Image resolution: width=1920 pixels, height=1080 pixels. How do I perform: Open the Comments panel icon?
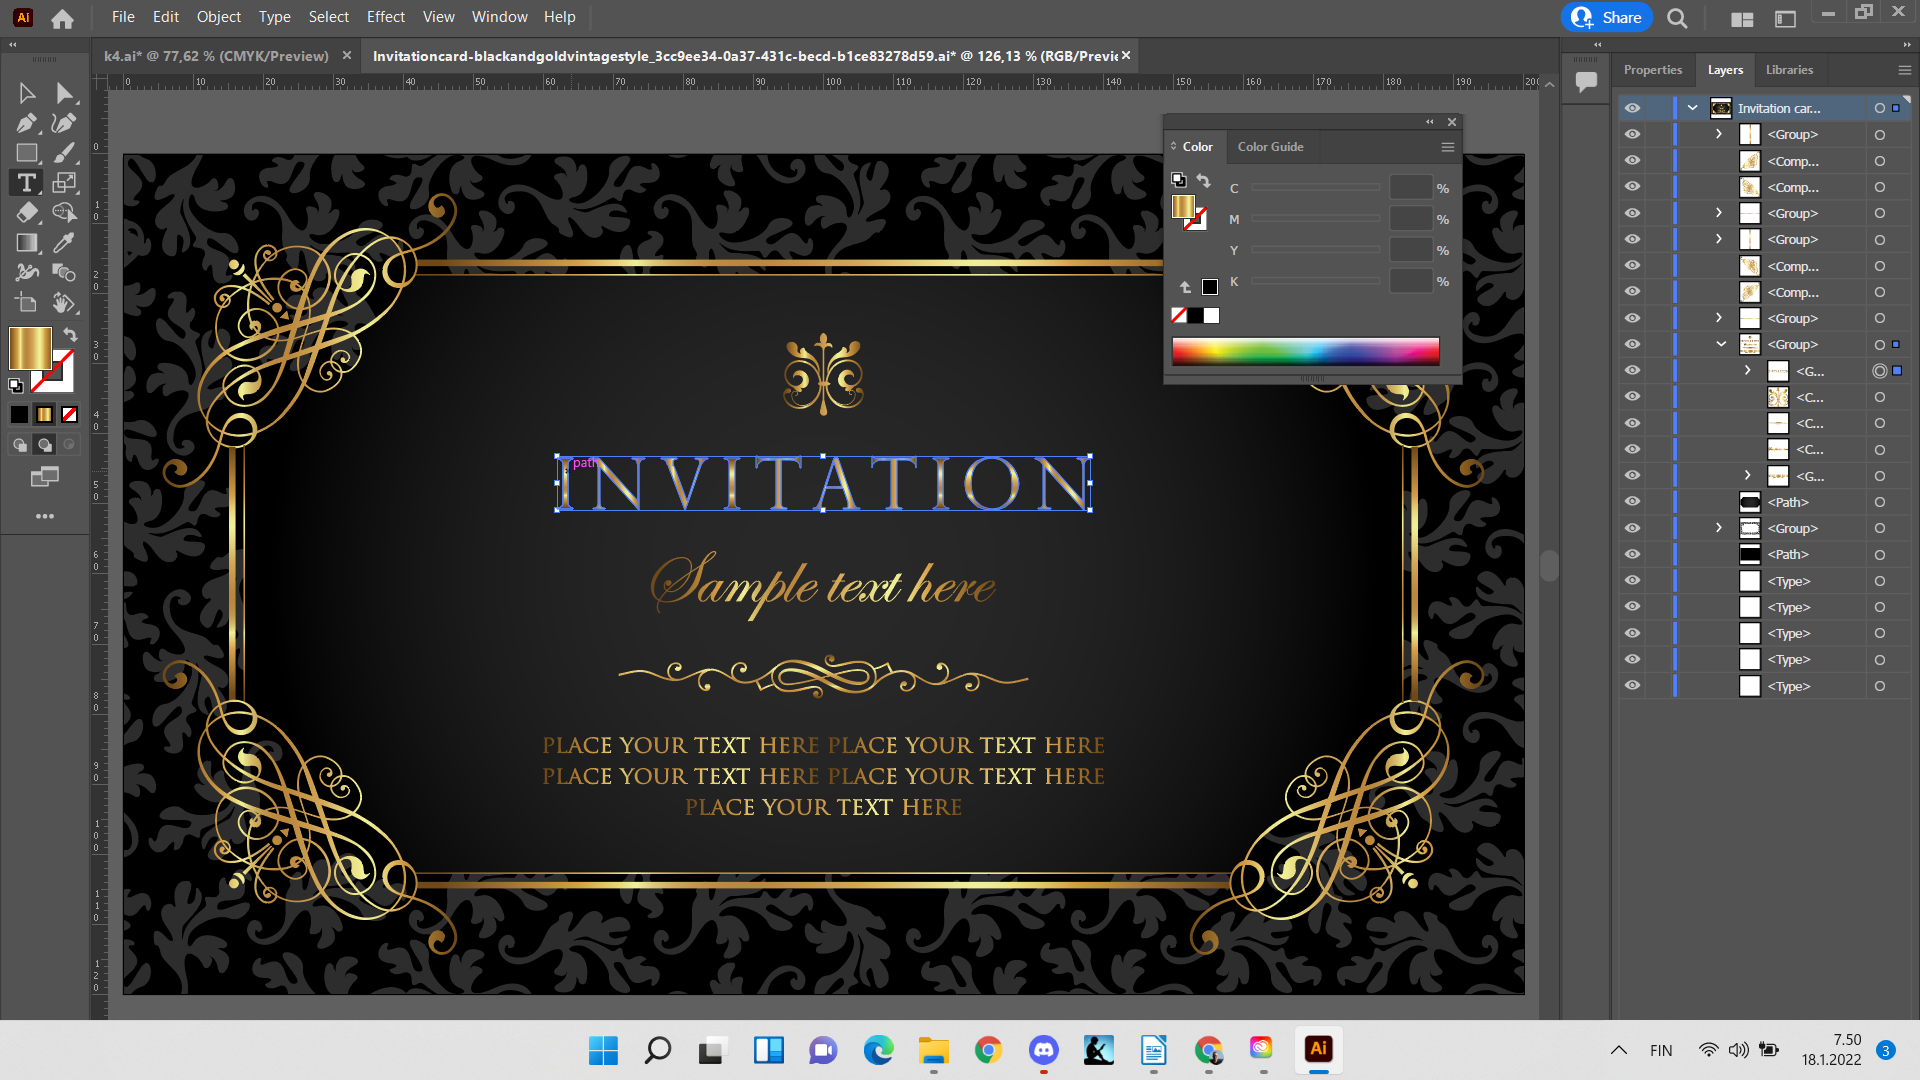(x=1586, y=82)
